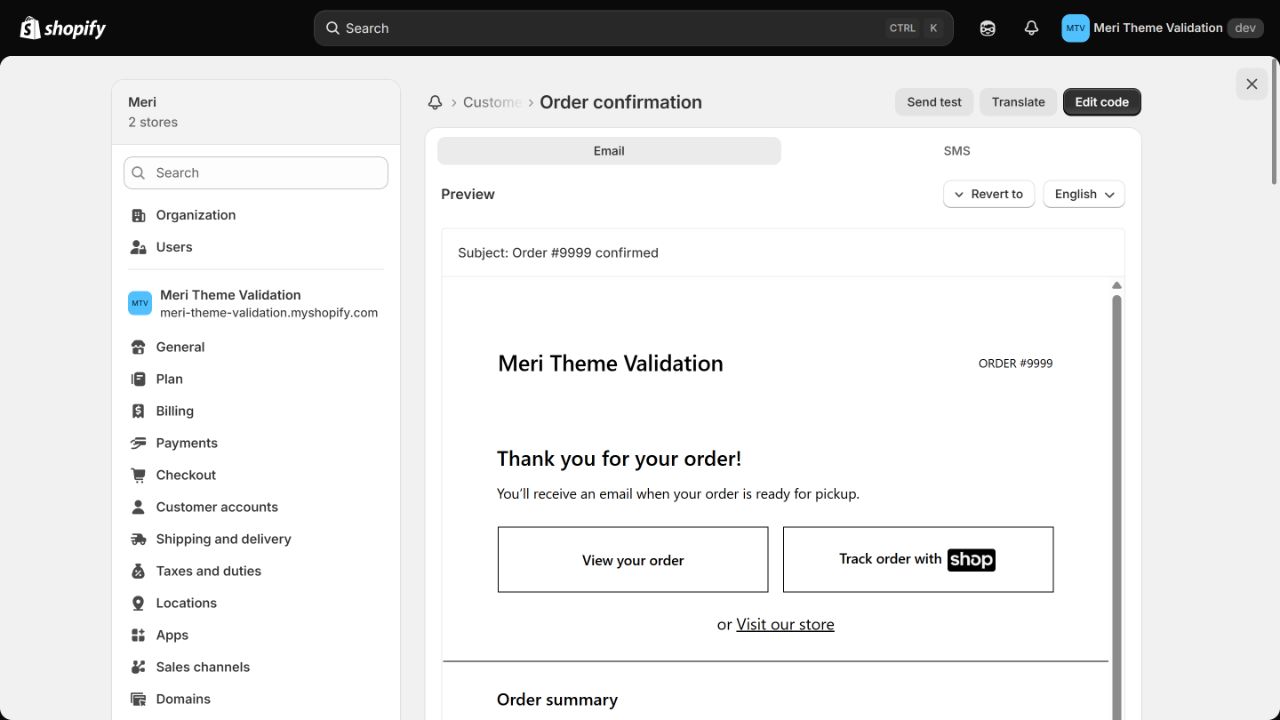Click the page scrollbar at window edge

click(1274, 122)
